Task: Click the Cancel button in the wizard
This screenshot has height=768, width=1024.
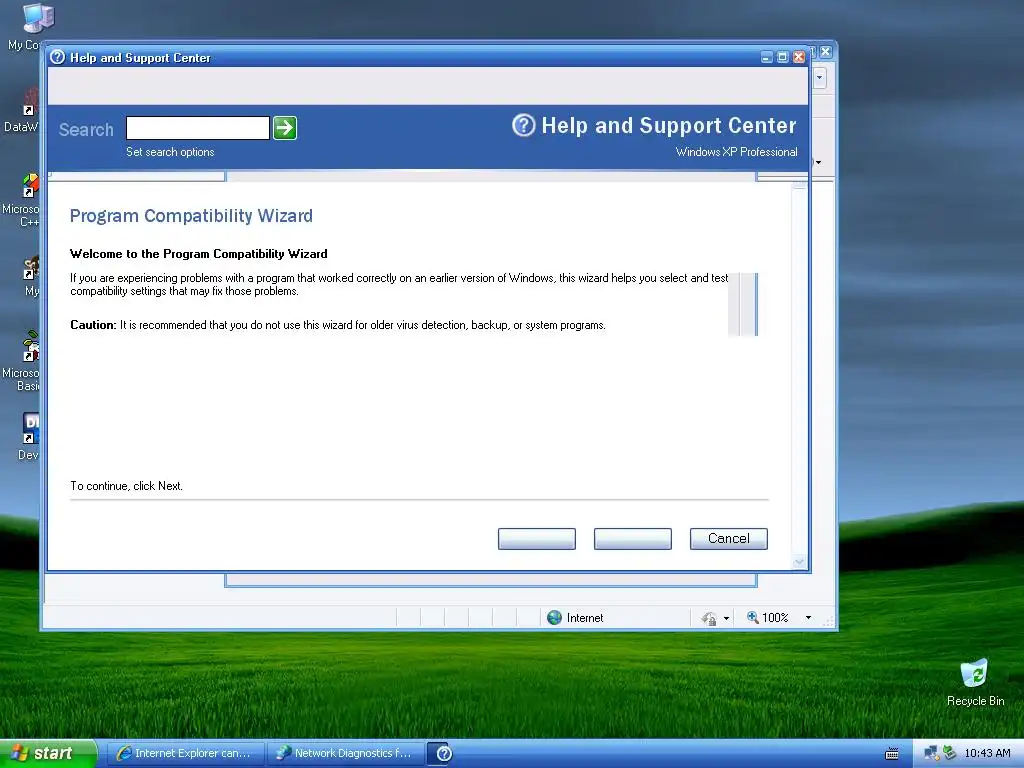Action: coord(729,539)
